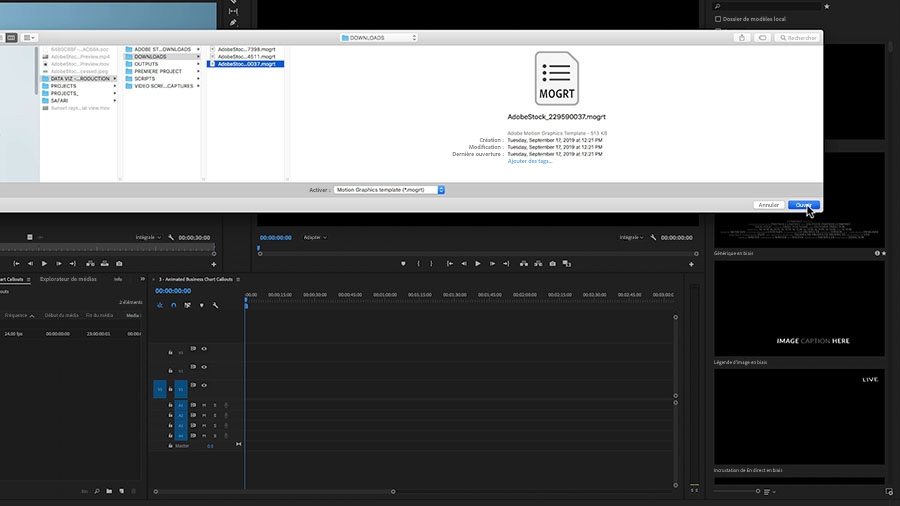
Task: Toggle visibility of track V1
Action: pyautogui.click(x=204, y=386)
